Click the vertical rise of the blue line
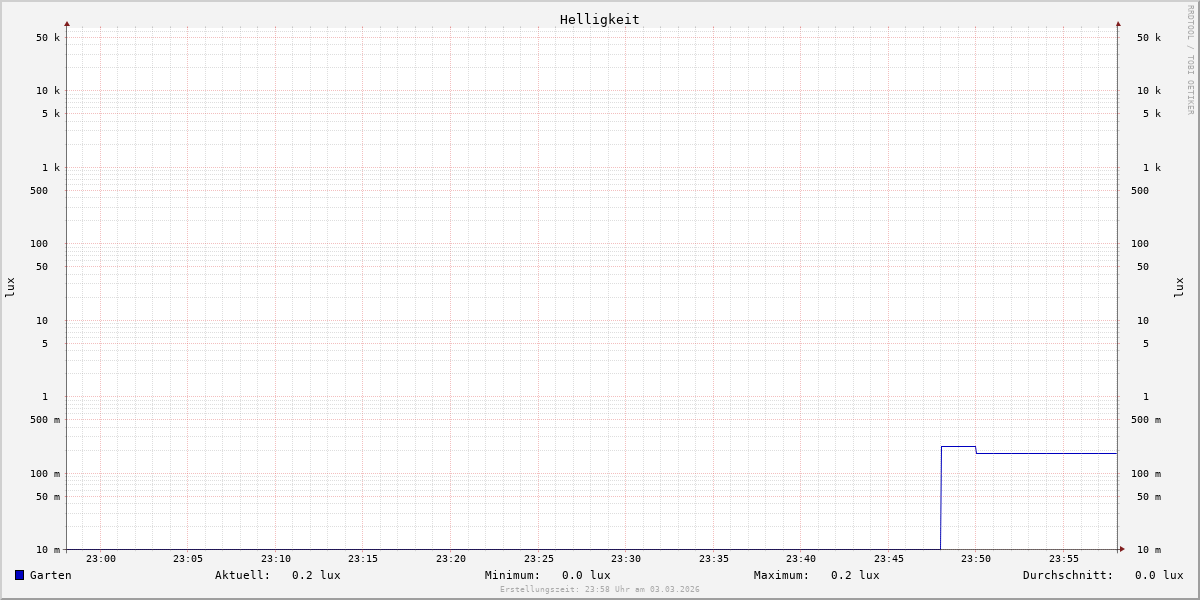This screenshot has height=600, width=1200. point(941,500)
